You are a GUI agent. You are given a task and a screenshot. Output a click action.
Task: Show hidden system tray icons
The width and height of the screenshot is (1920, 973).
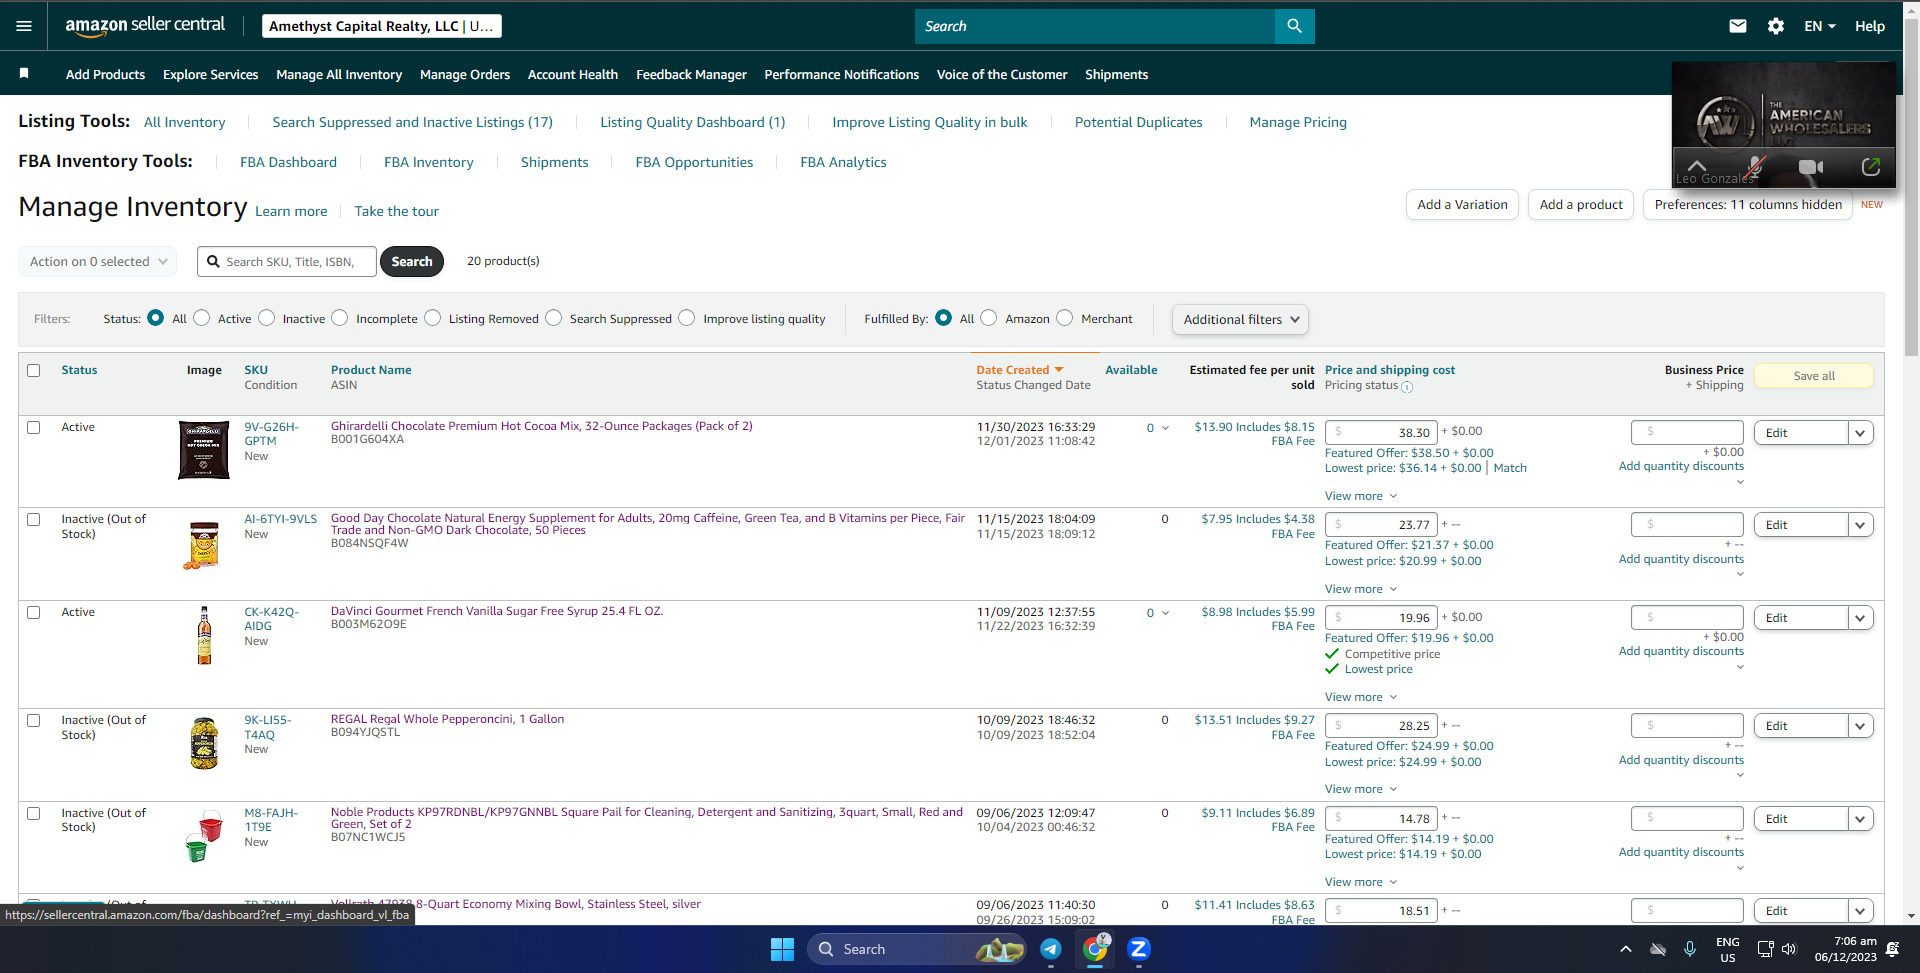(1626, 949)
